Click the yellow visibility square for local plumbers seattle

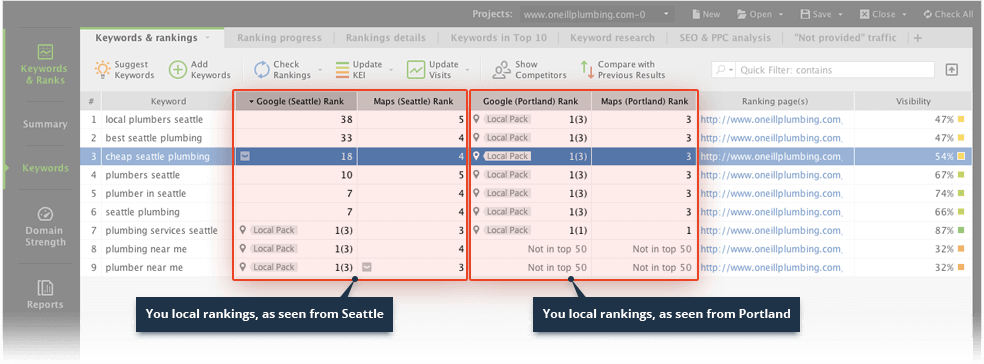point(961,119)
